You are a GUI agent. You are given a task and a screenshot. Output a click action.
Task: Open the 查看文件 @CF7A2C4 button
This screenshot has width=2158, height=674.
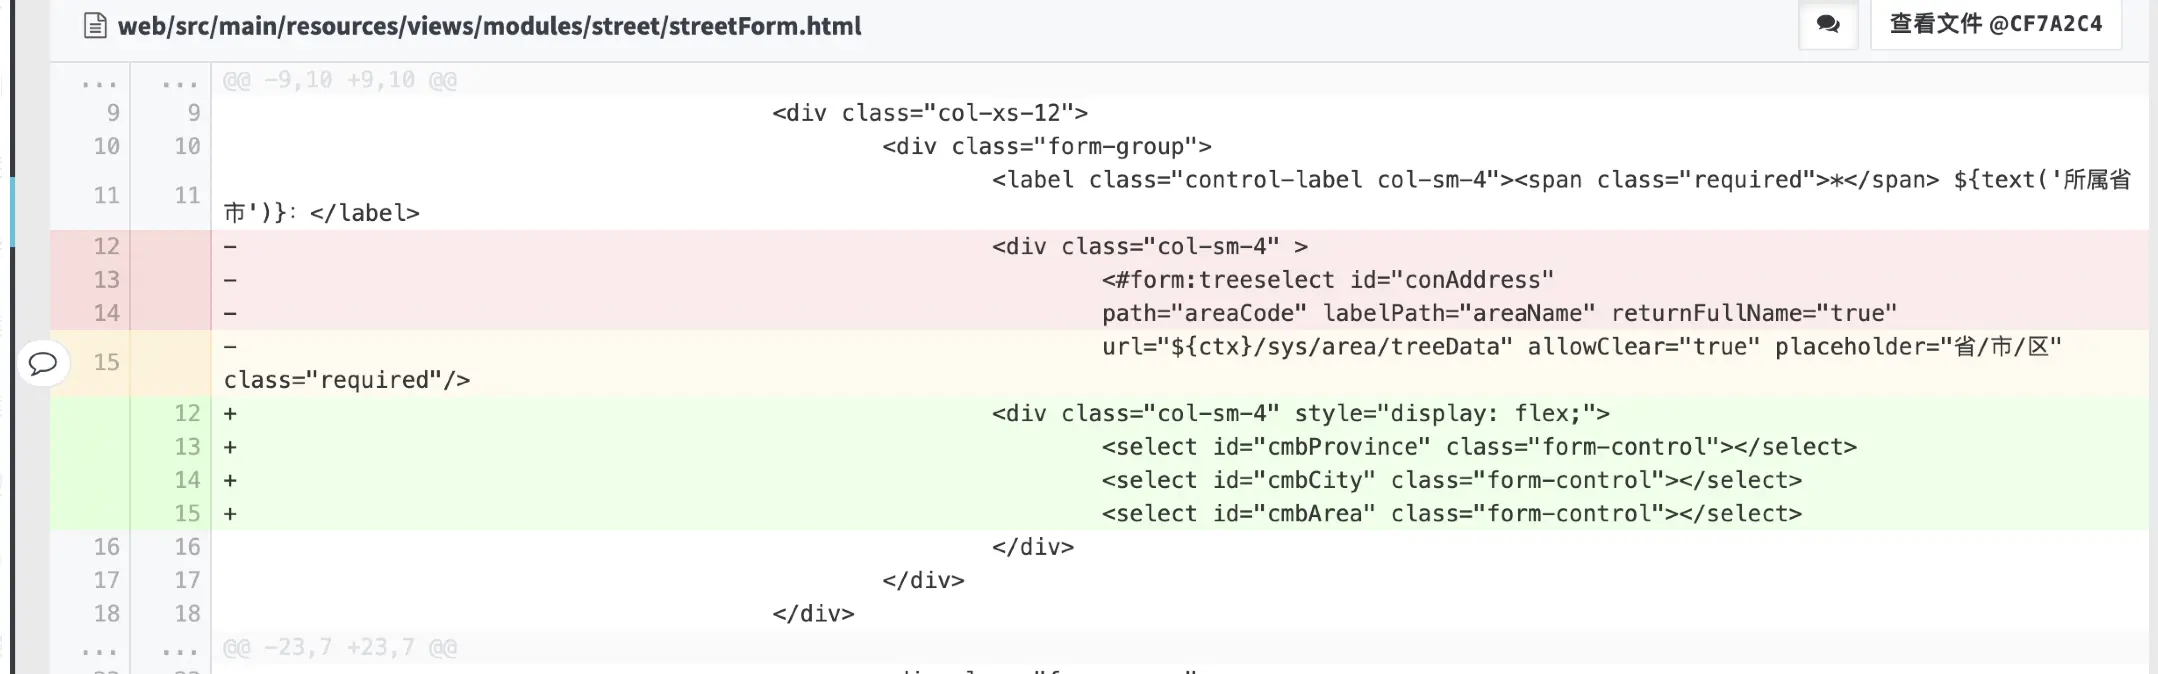(x=1996, y=24)
